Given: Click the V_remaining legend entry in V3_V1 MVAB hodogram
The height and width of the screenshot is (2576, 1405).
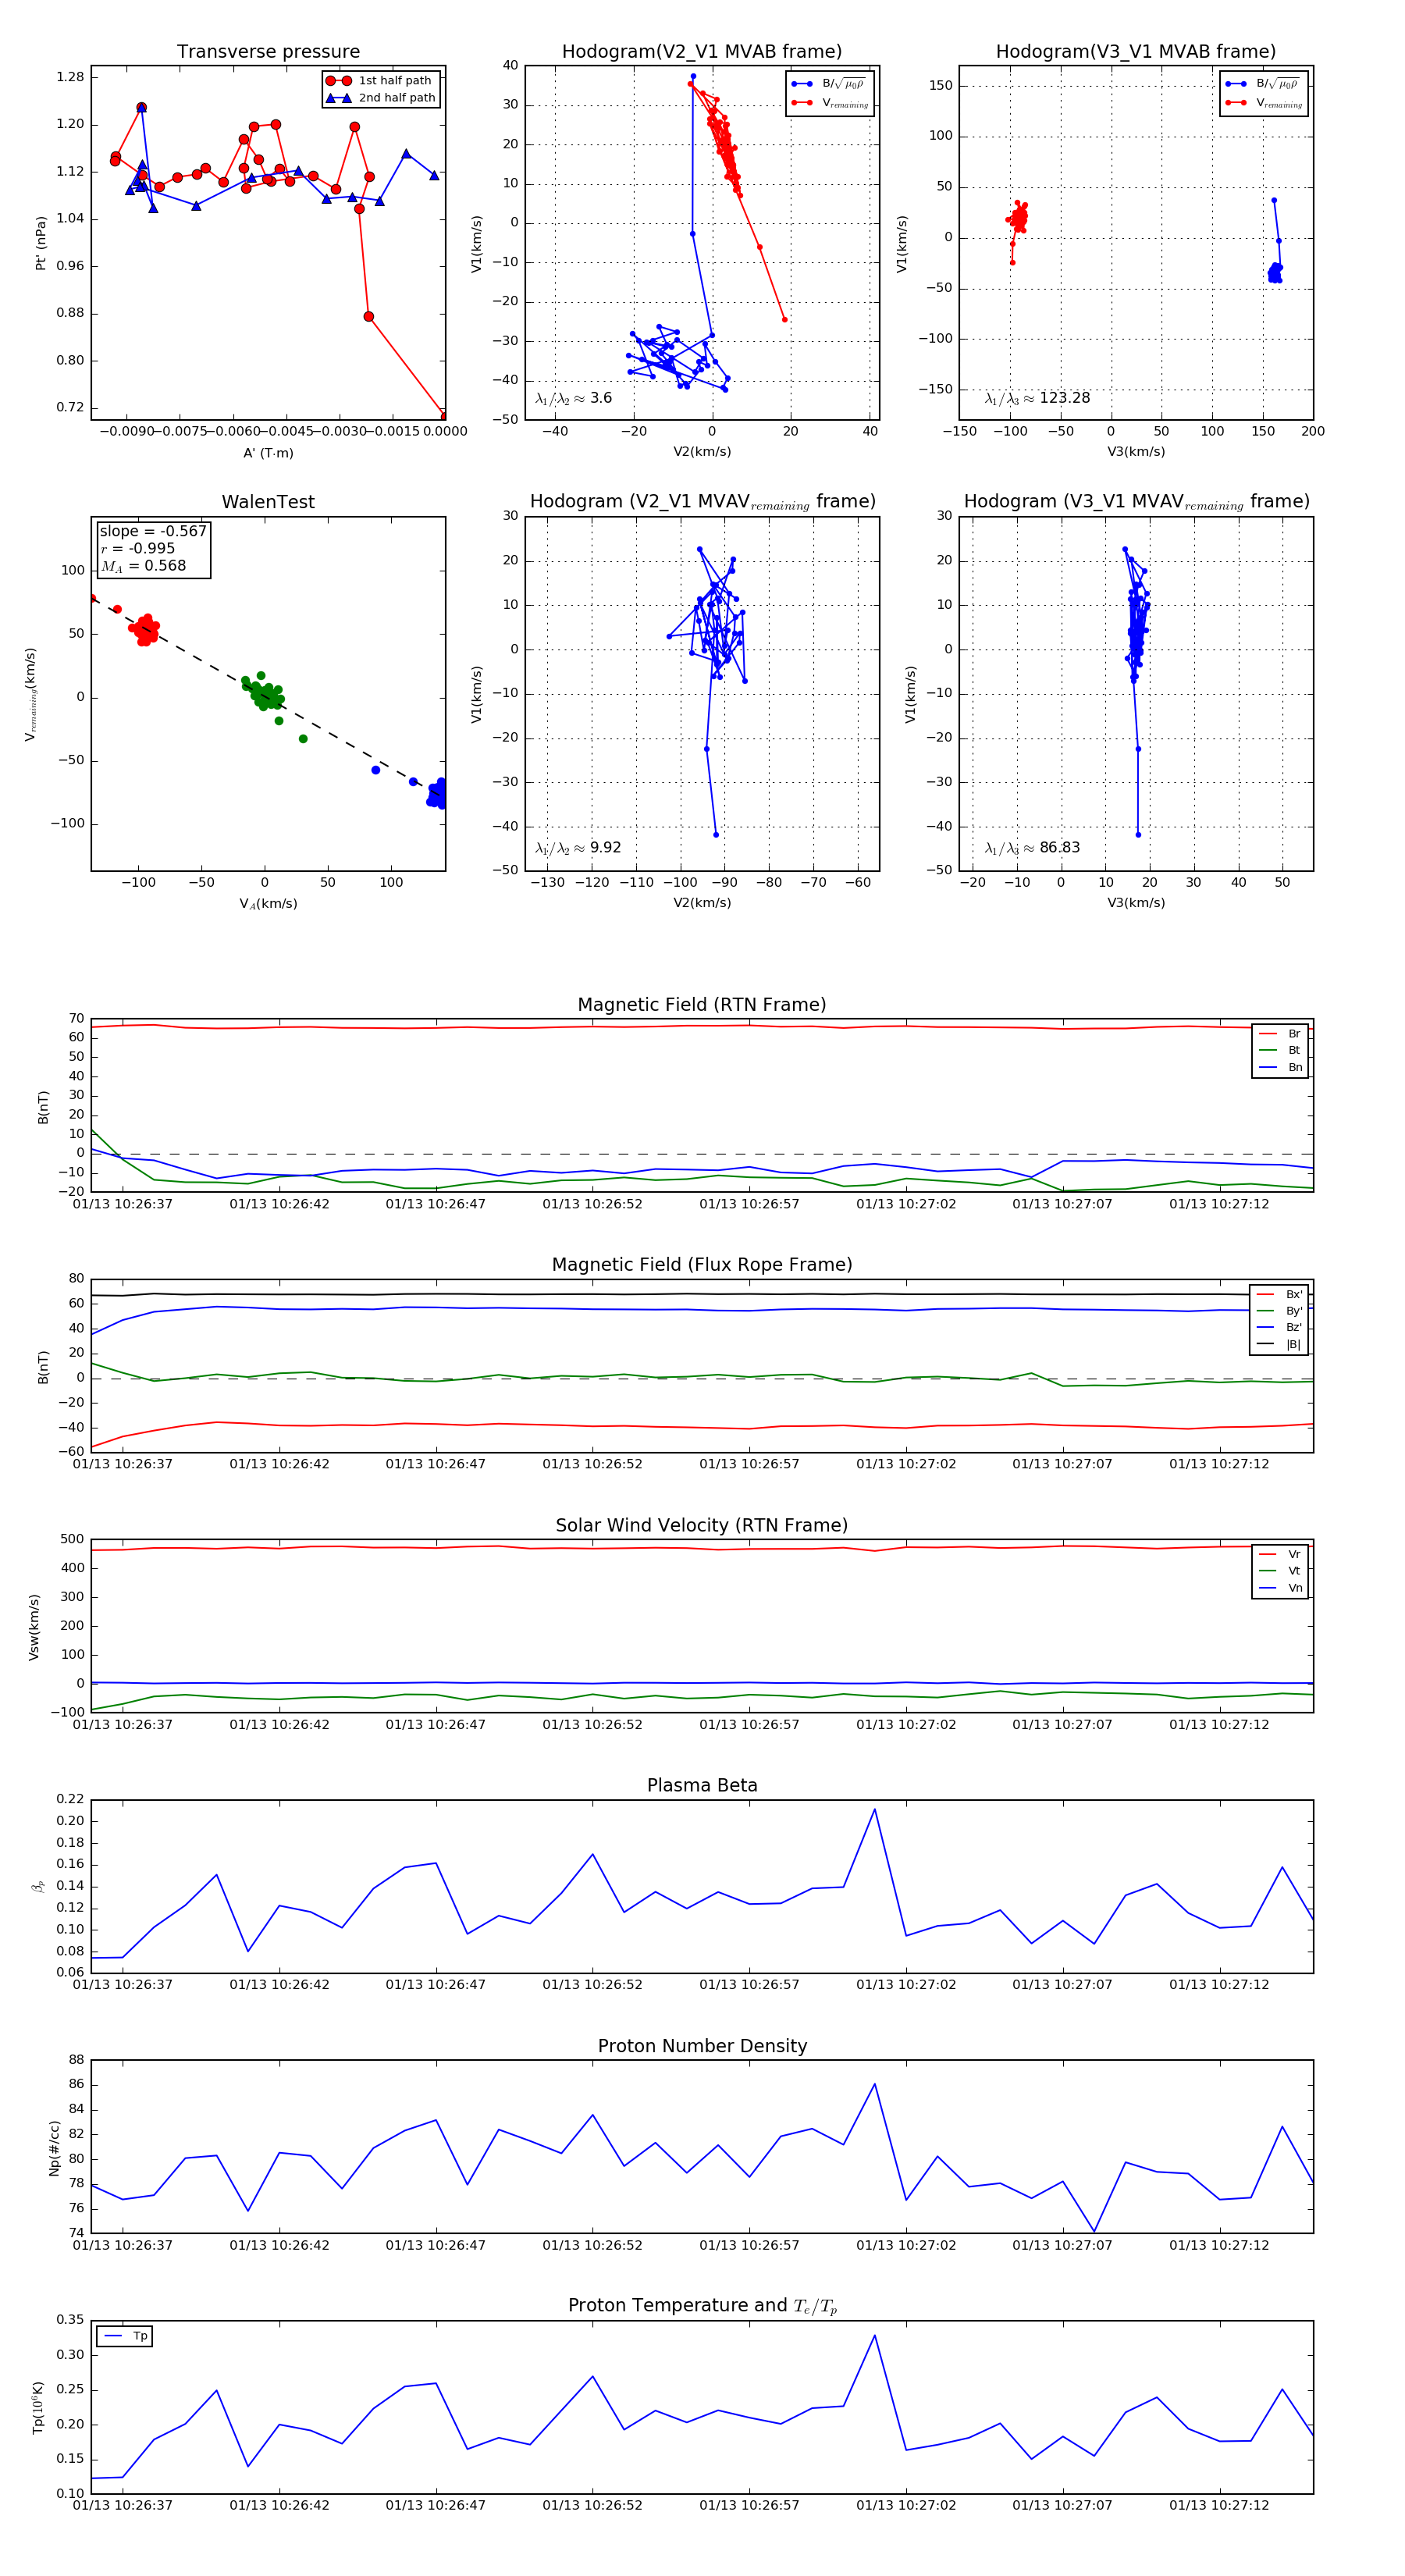Looking at the screenshot, I should 1264,103.
